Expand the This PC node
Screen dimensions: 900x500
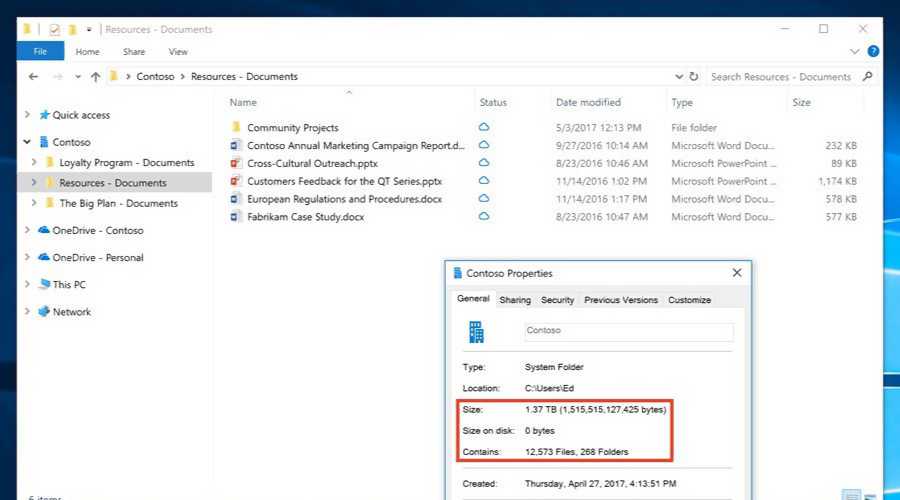[27, 284]
